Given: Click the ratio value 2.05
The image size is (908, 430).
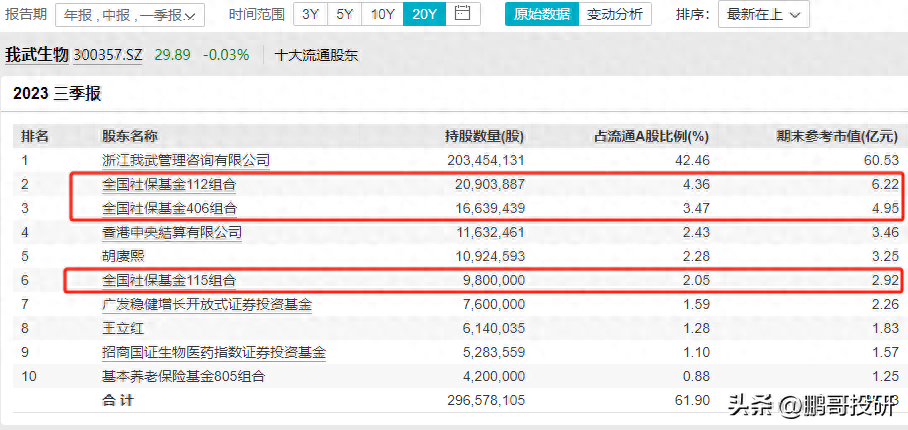Looking at the screenshot, I should pyautogui.click(x=697, y=281).
